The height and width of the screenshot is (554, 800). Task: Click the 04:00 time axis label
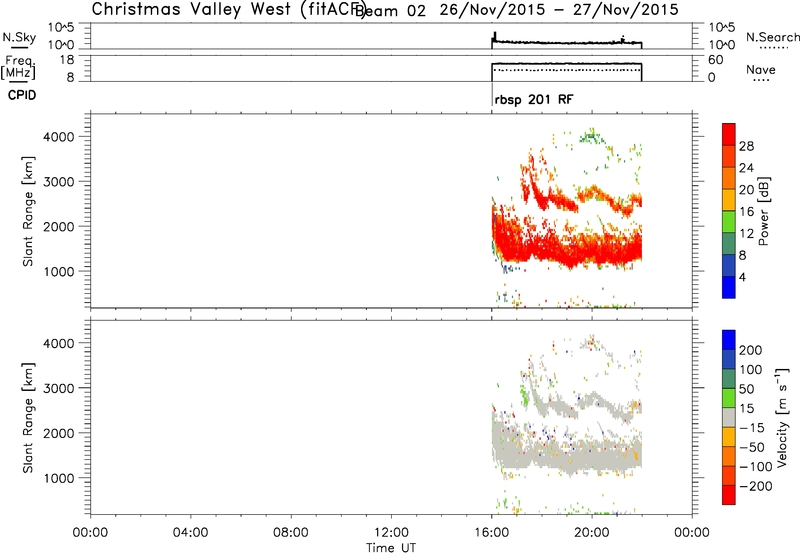pyautogui.click(x=190, y=533)
